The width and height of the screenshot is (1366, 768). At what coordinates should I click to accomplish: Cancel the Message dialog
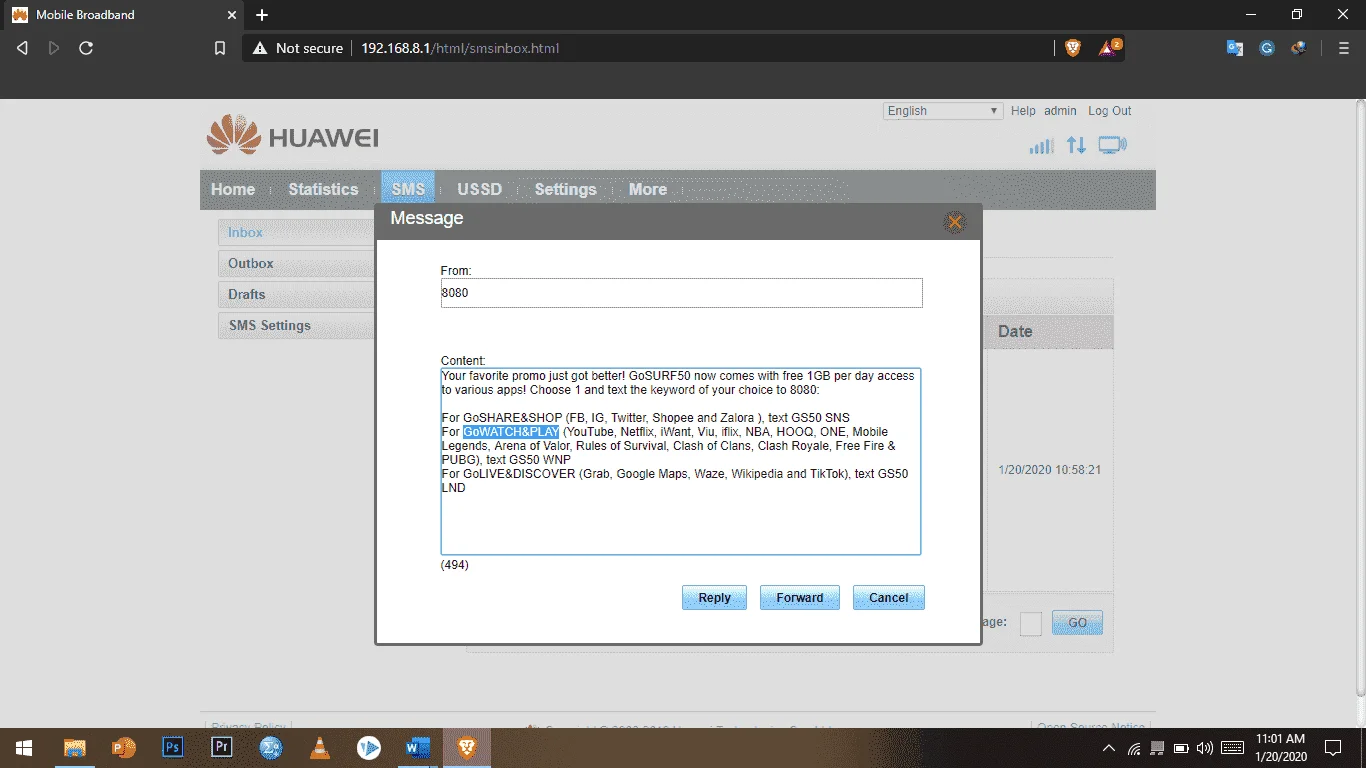coord(889,597)
